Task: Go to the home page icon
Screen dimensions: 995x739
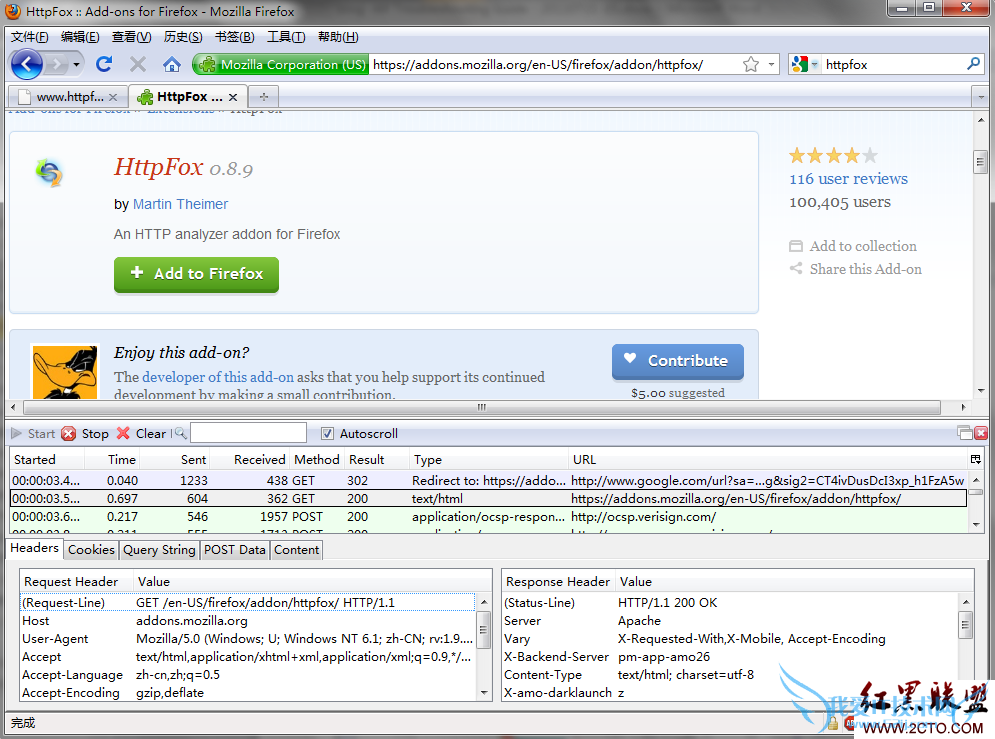Action: click(x=171, y=64)
